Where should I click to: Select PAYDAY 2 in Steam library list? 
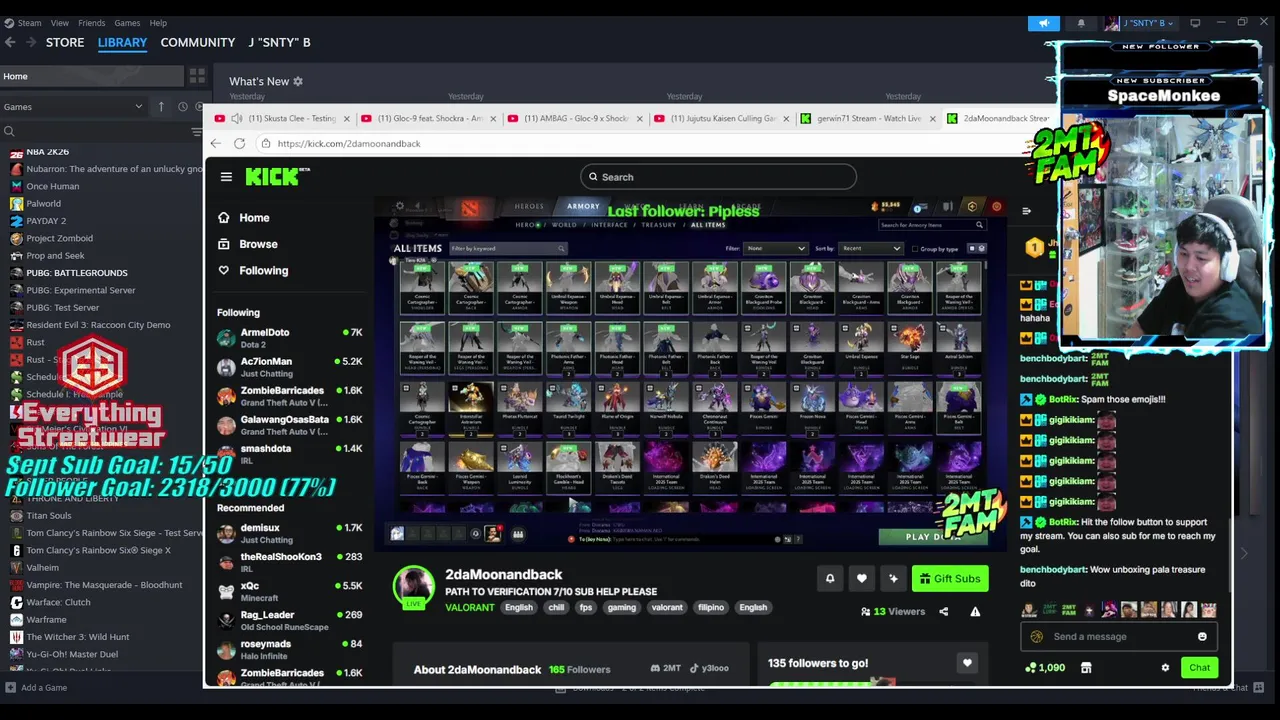[46, 221]
